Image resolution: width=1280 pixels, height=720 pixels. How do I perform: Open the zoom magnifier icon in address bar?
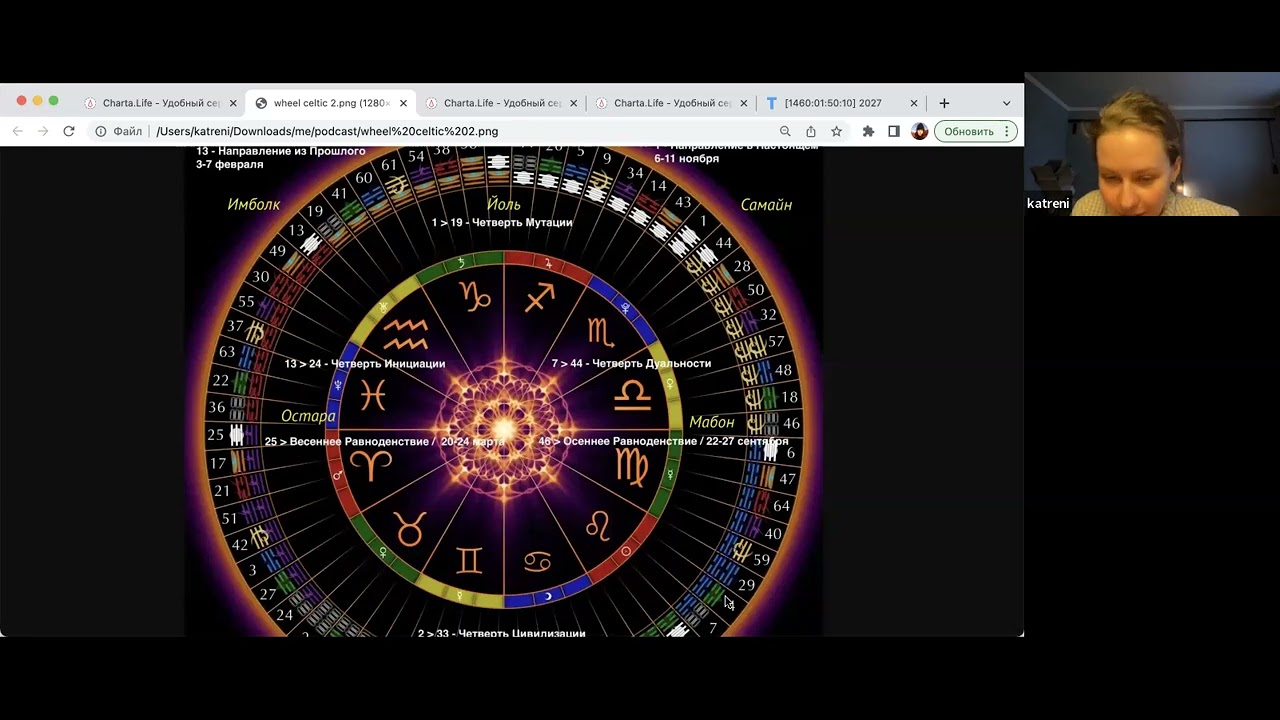click(x=785, y=131)
